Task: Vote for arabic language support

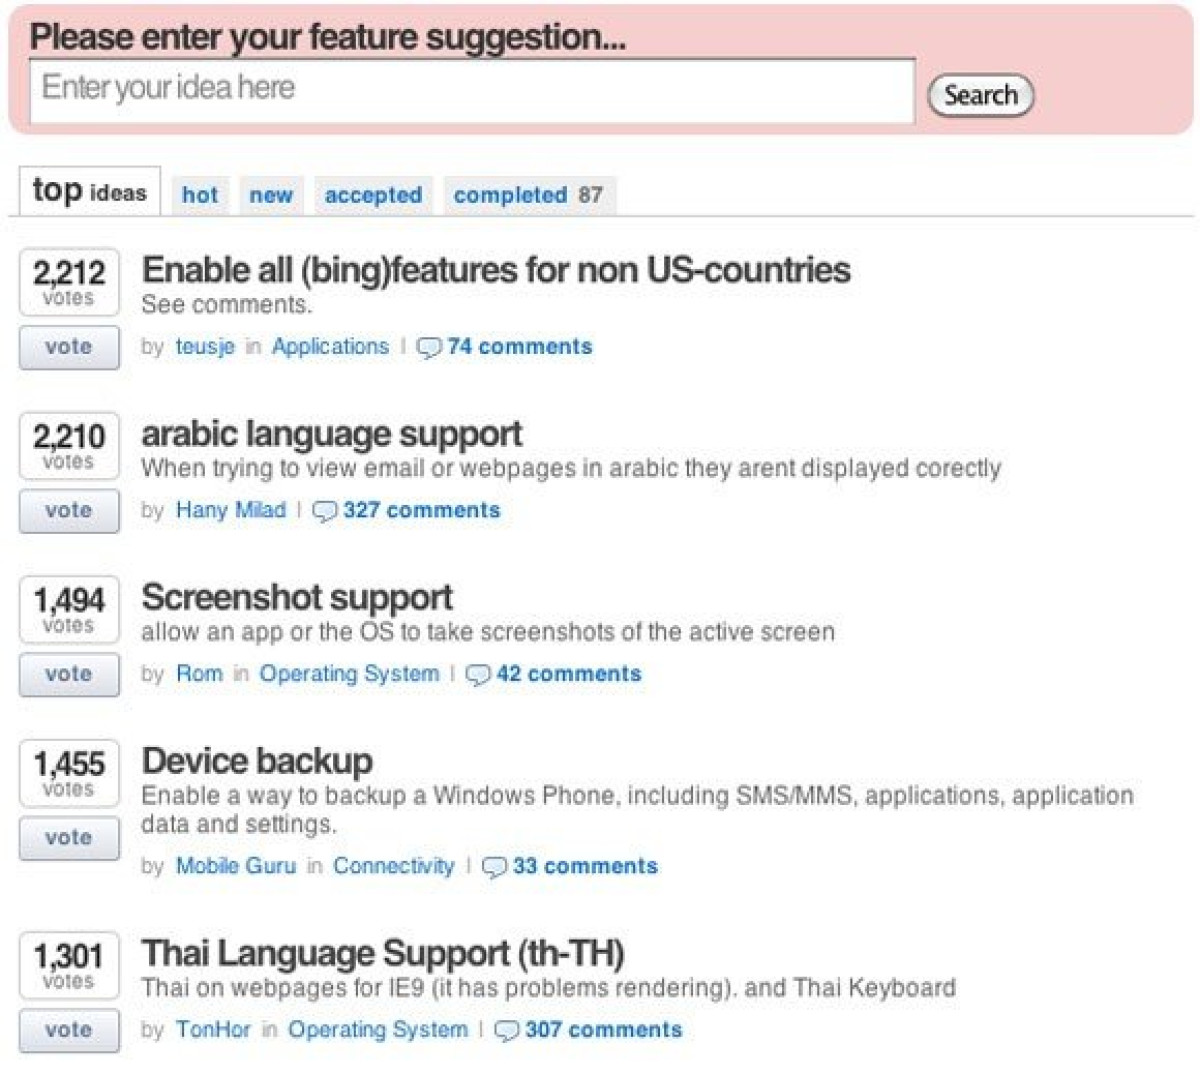Action: (x=69, y=511)
